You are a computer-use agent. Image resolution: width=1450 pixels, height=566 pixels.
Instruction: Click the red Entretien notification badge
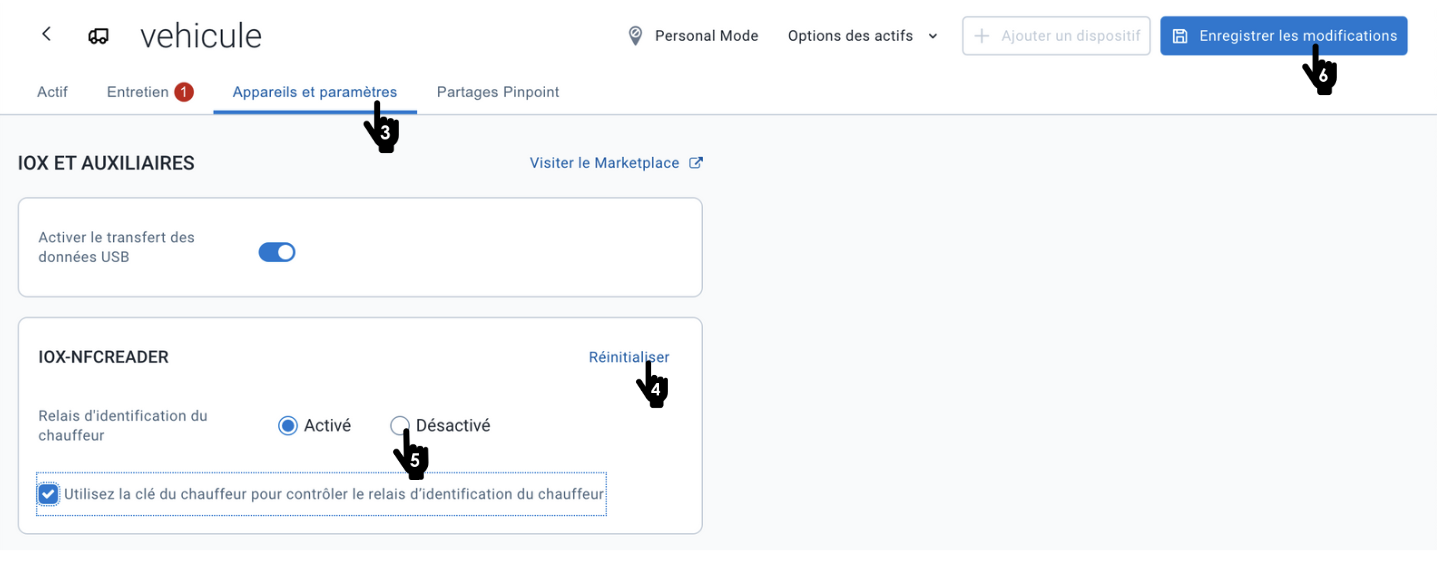[x=184, y=92]
